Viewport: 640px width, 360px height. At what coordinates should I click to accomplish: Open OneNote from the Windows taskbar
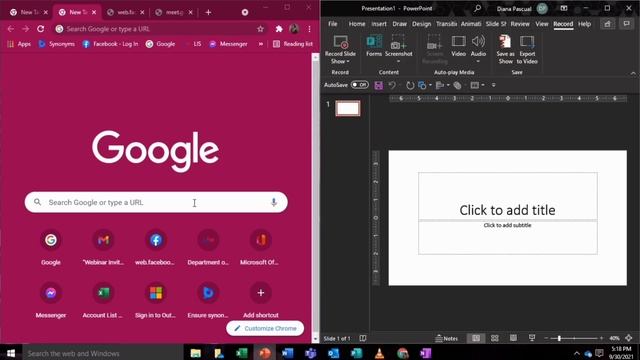(426, 353)
